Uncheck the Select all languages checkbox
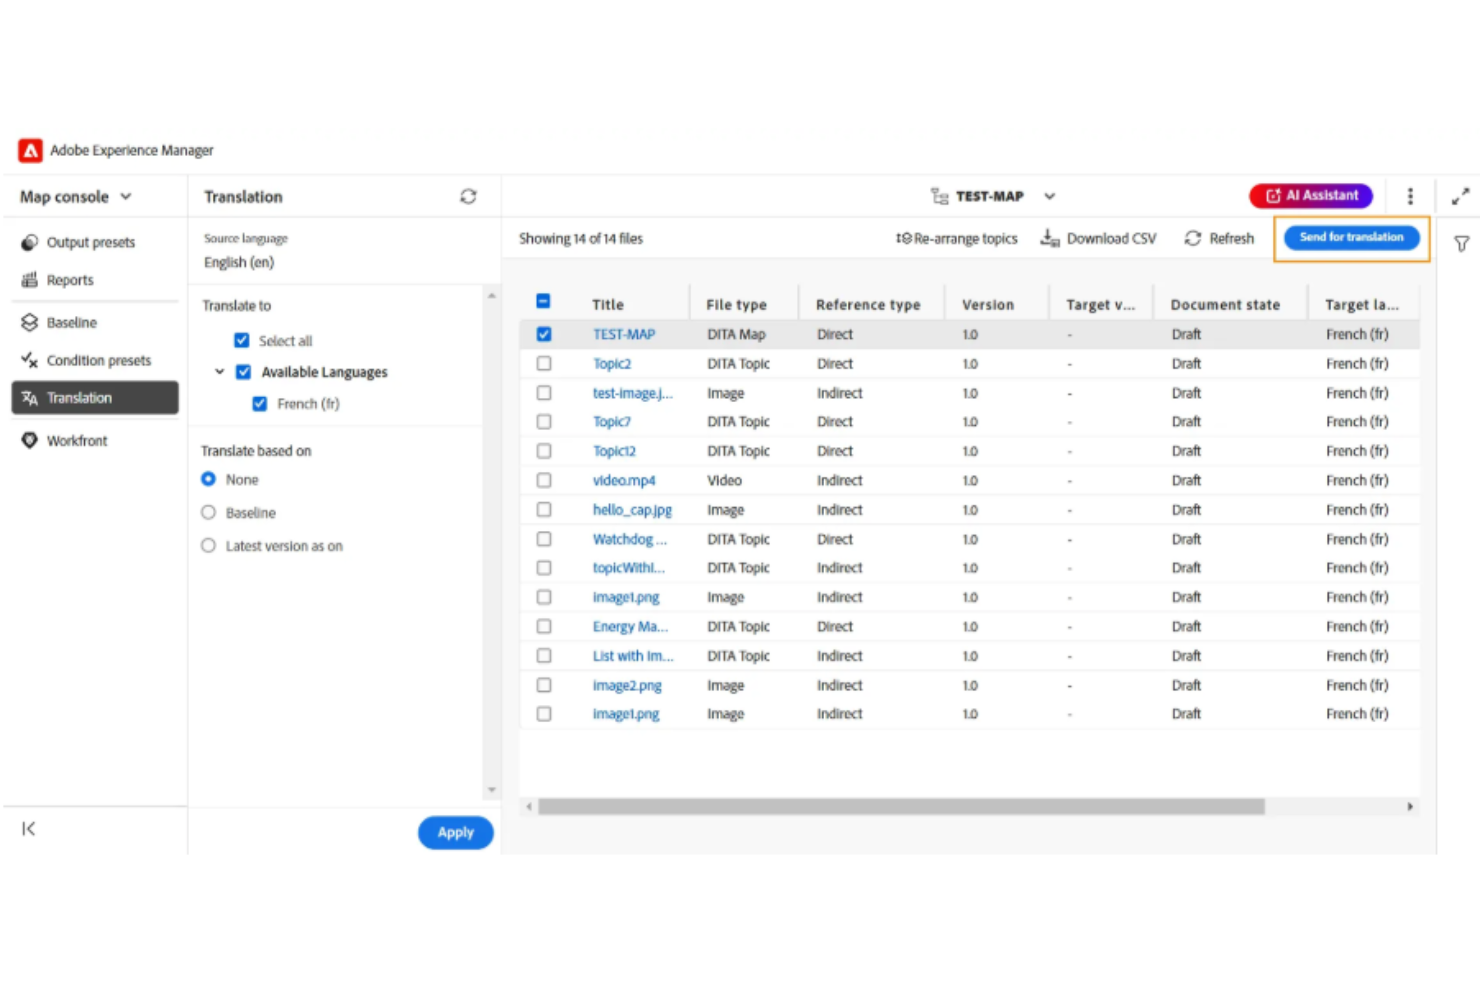Screen dimensions: 1480x987 click(241, 340)
